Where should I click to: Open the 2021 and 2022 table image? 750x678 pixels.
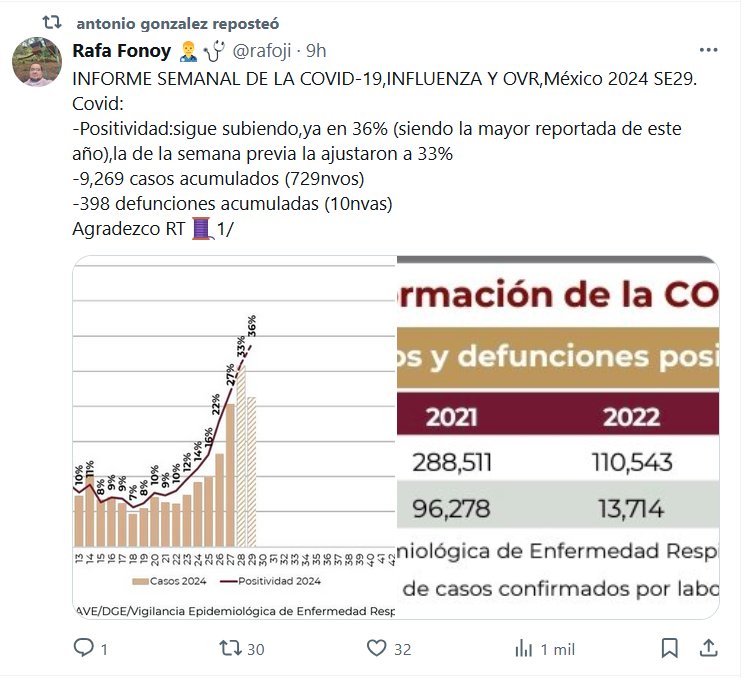click(x=559, y=438)
